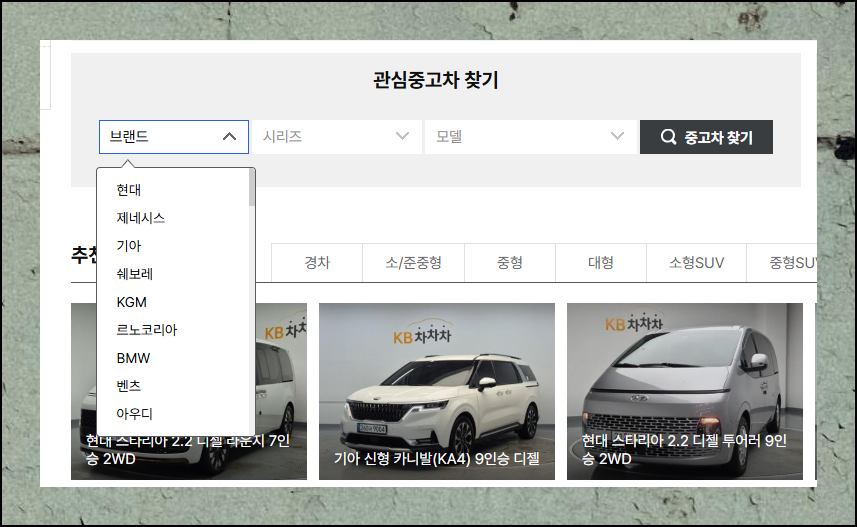The image size is (857, 527).
Task: Pick KGM from the brand list
Action: (x=132, y=302)
